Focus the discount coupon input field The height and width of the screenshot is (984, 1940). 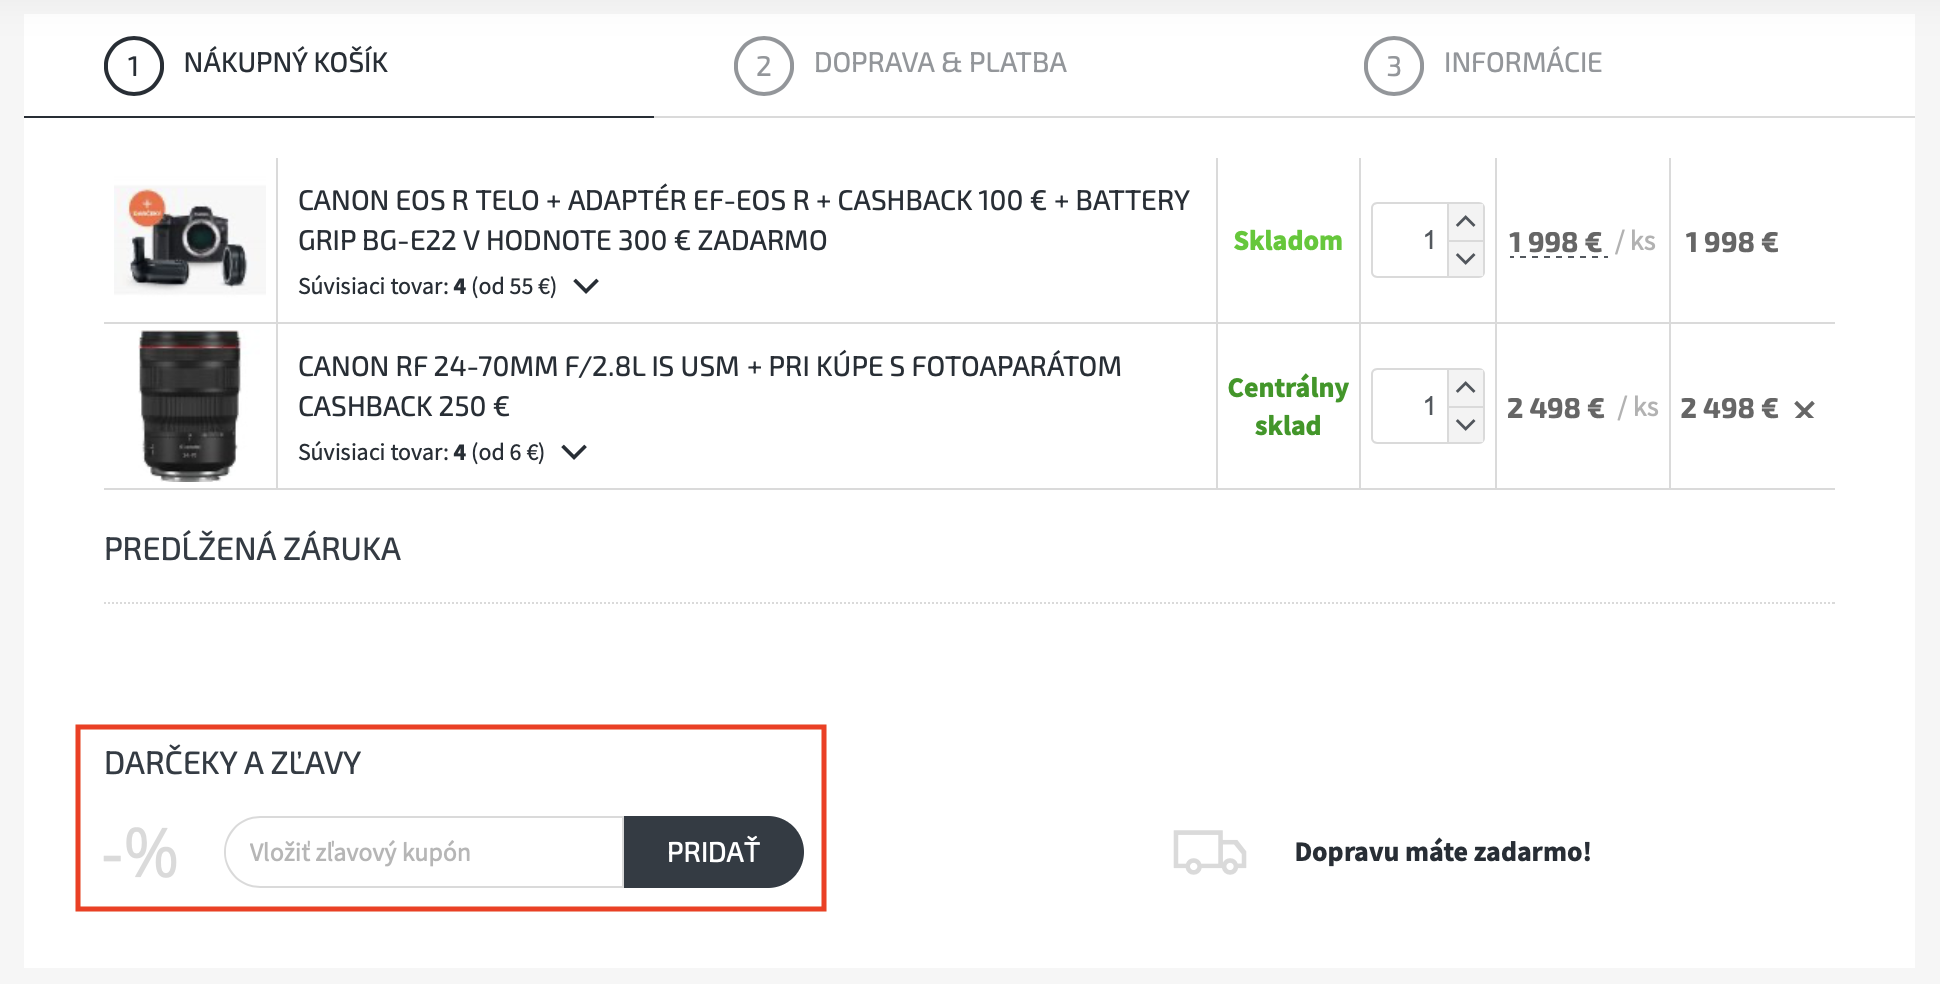point(424,852)
